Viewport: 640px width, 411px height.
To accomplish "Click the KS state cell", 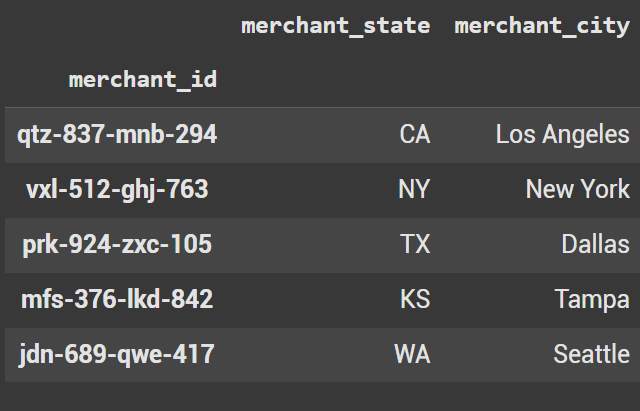I will point(415,299).
